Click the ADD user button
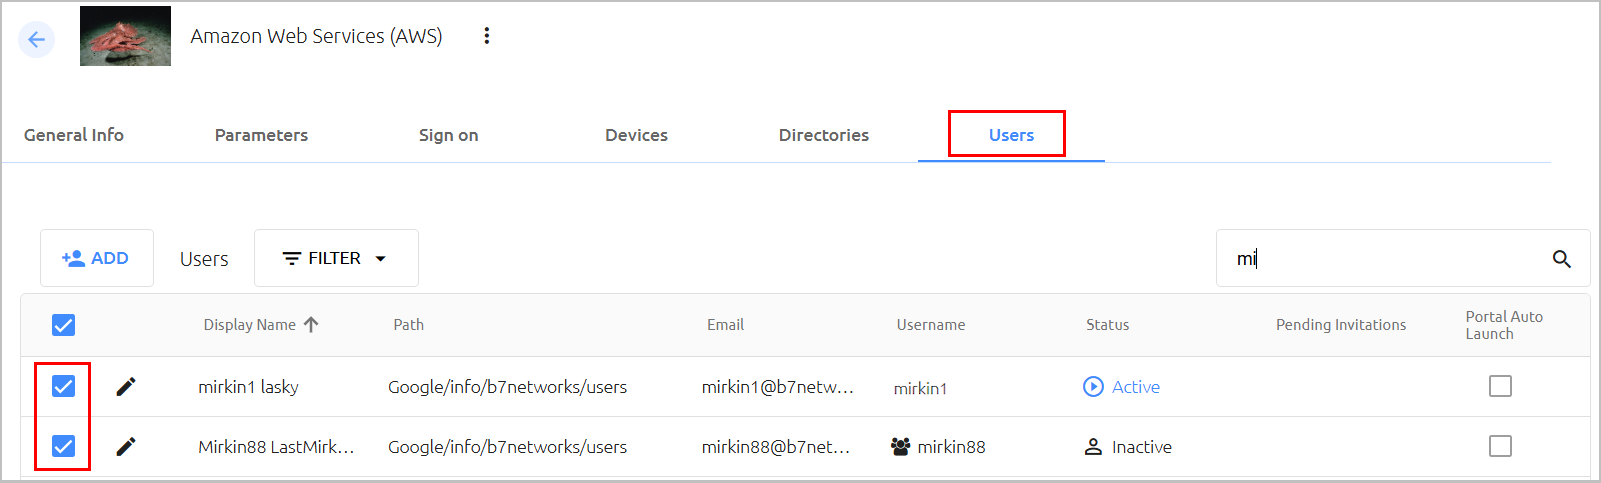Screen dimensions: 1601x483 [x=97, y=258]
